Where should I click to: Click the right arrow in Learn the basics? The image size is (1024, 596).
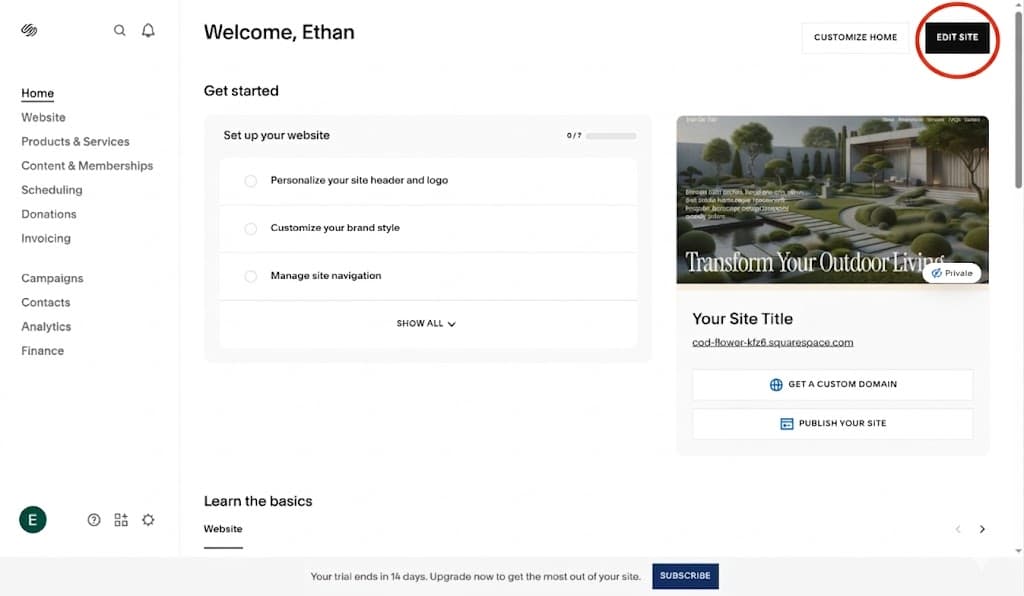pos(982,528)
